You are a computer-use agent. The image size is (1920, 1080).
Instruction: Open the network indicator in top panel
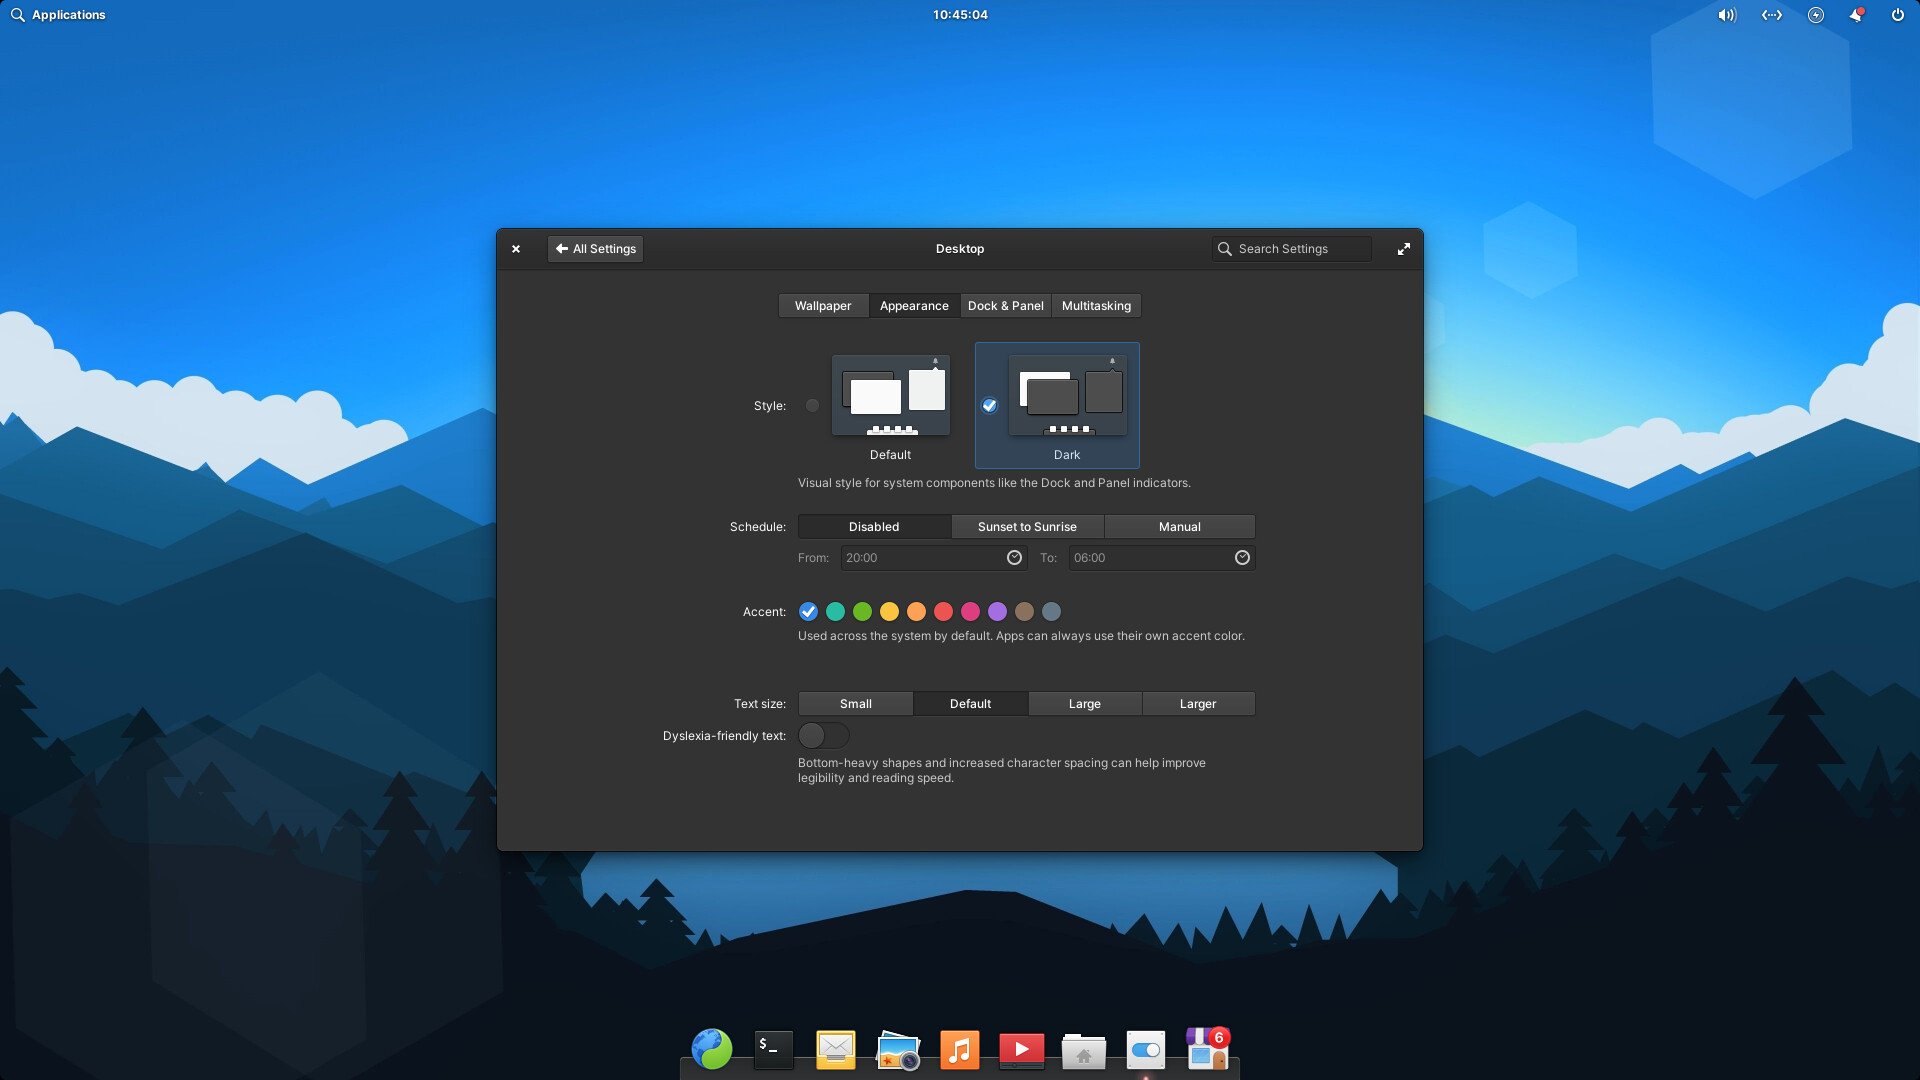[x=1772, y=15]
